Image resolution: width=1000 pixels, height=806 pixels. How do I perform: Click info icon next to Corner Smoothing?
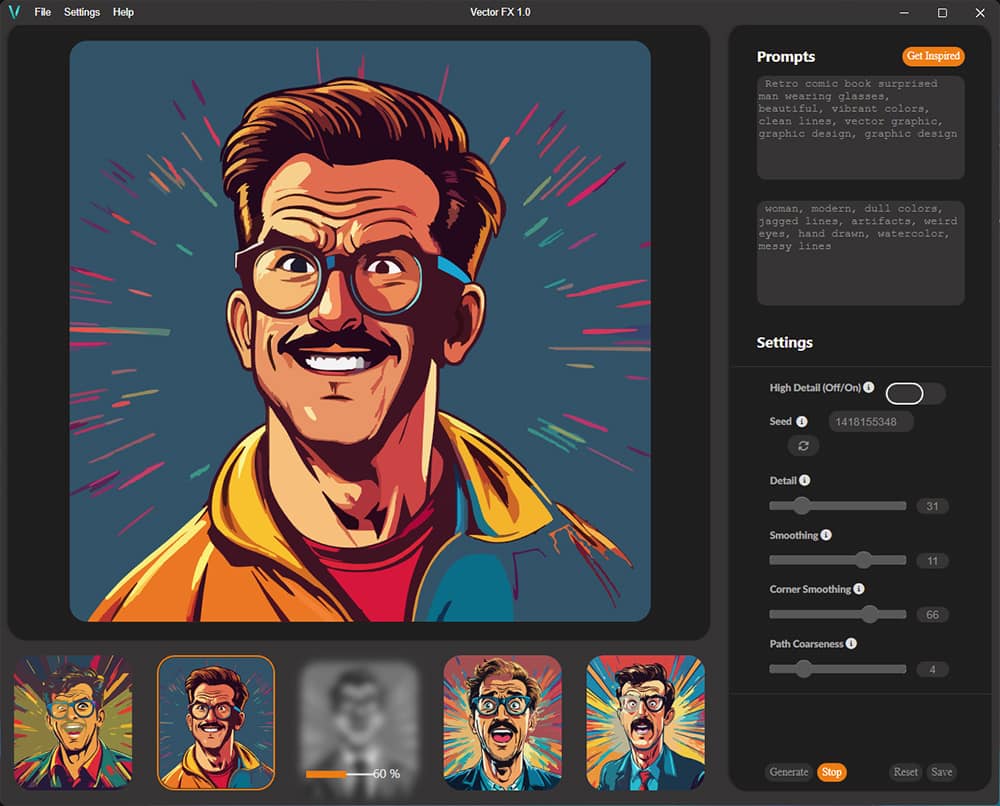(859, 589)
